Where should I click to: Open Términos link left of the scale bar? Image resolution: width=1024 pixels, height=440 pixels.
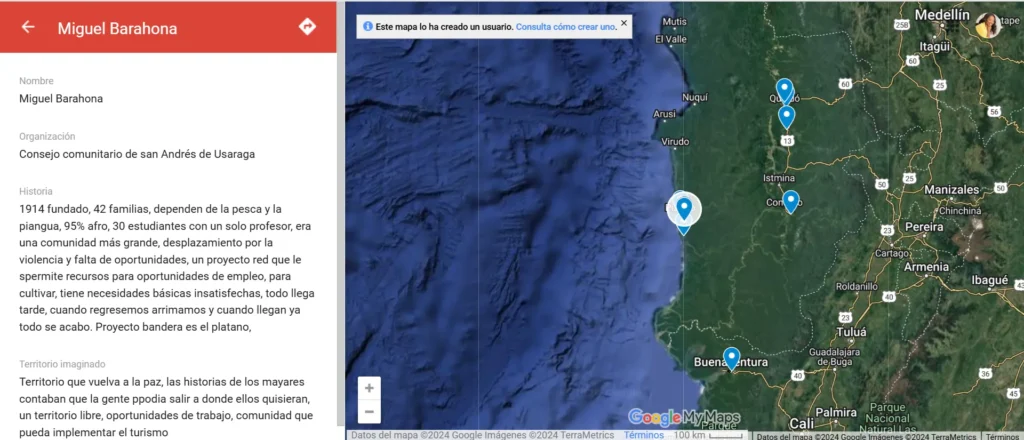point(643,435)
